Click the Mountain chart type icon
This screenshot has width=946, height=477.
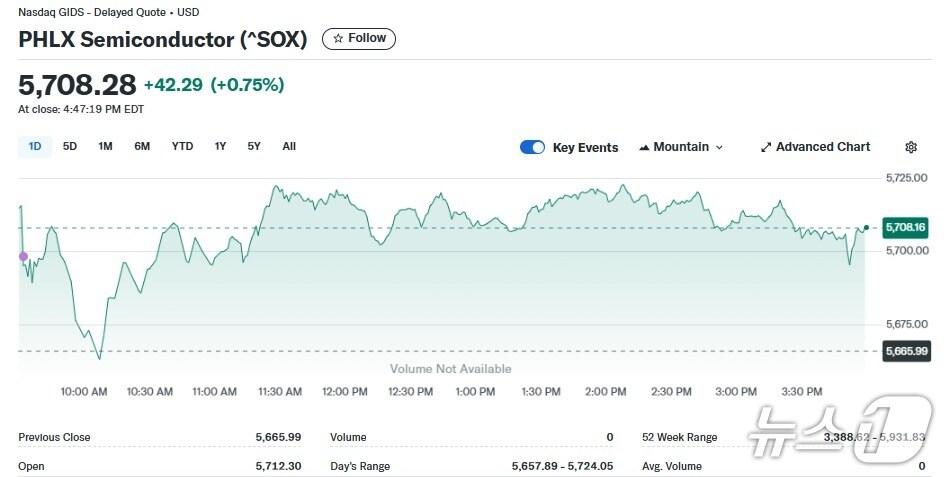[x=644, y=147]
